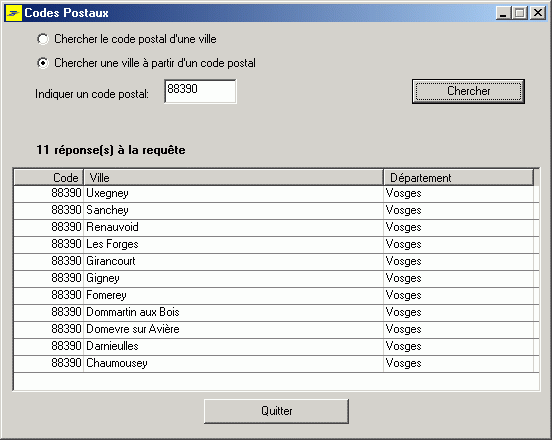The image size is (552, 440).
Task: Click the yellow La Poste title bar icon
Action: pos(13,13)
